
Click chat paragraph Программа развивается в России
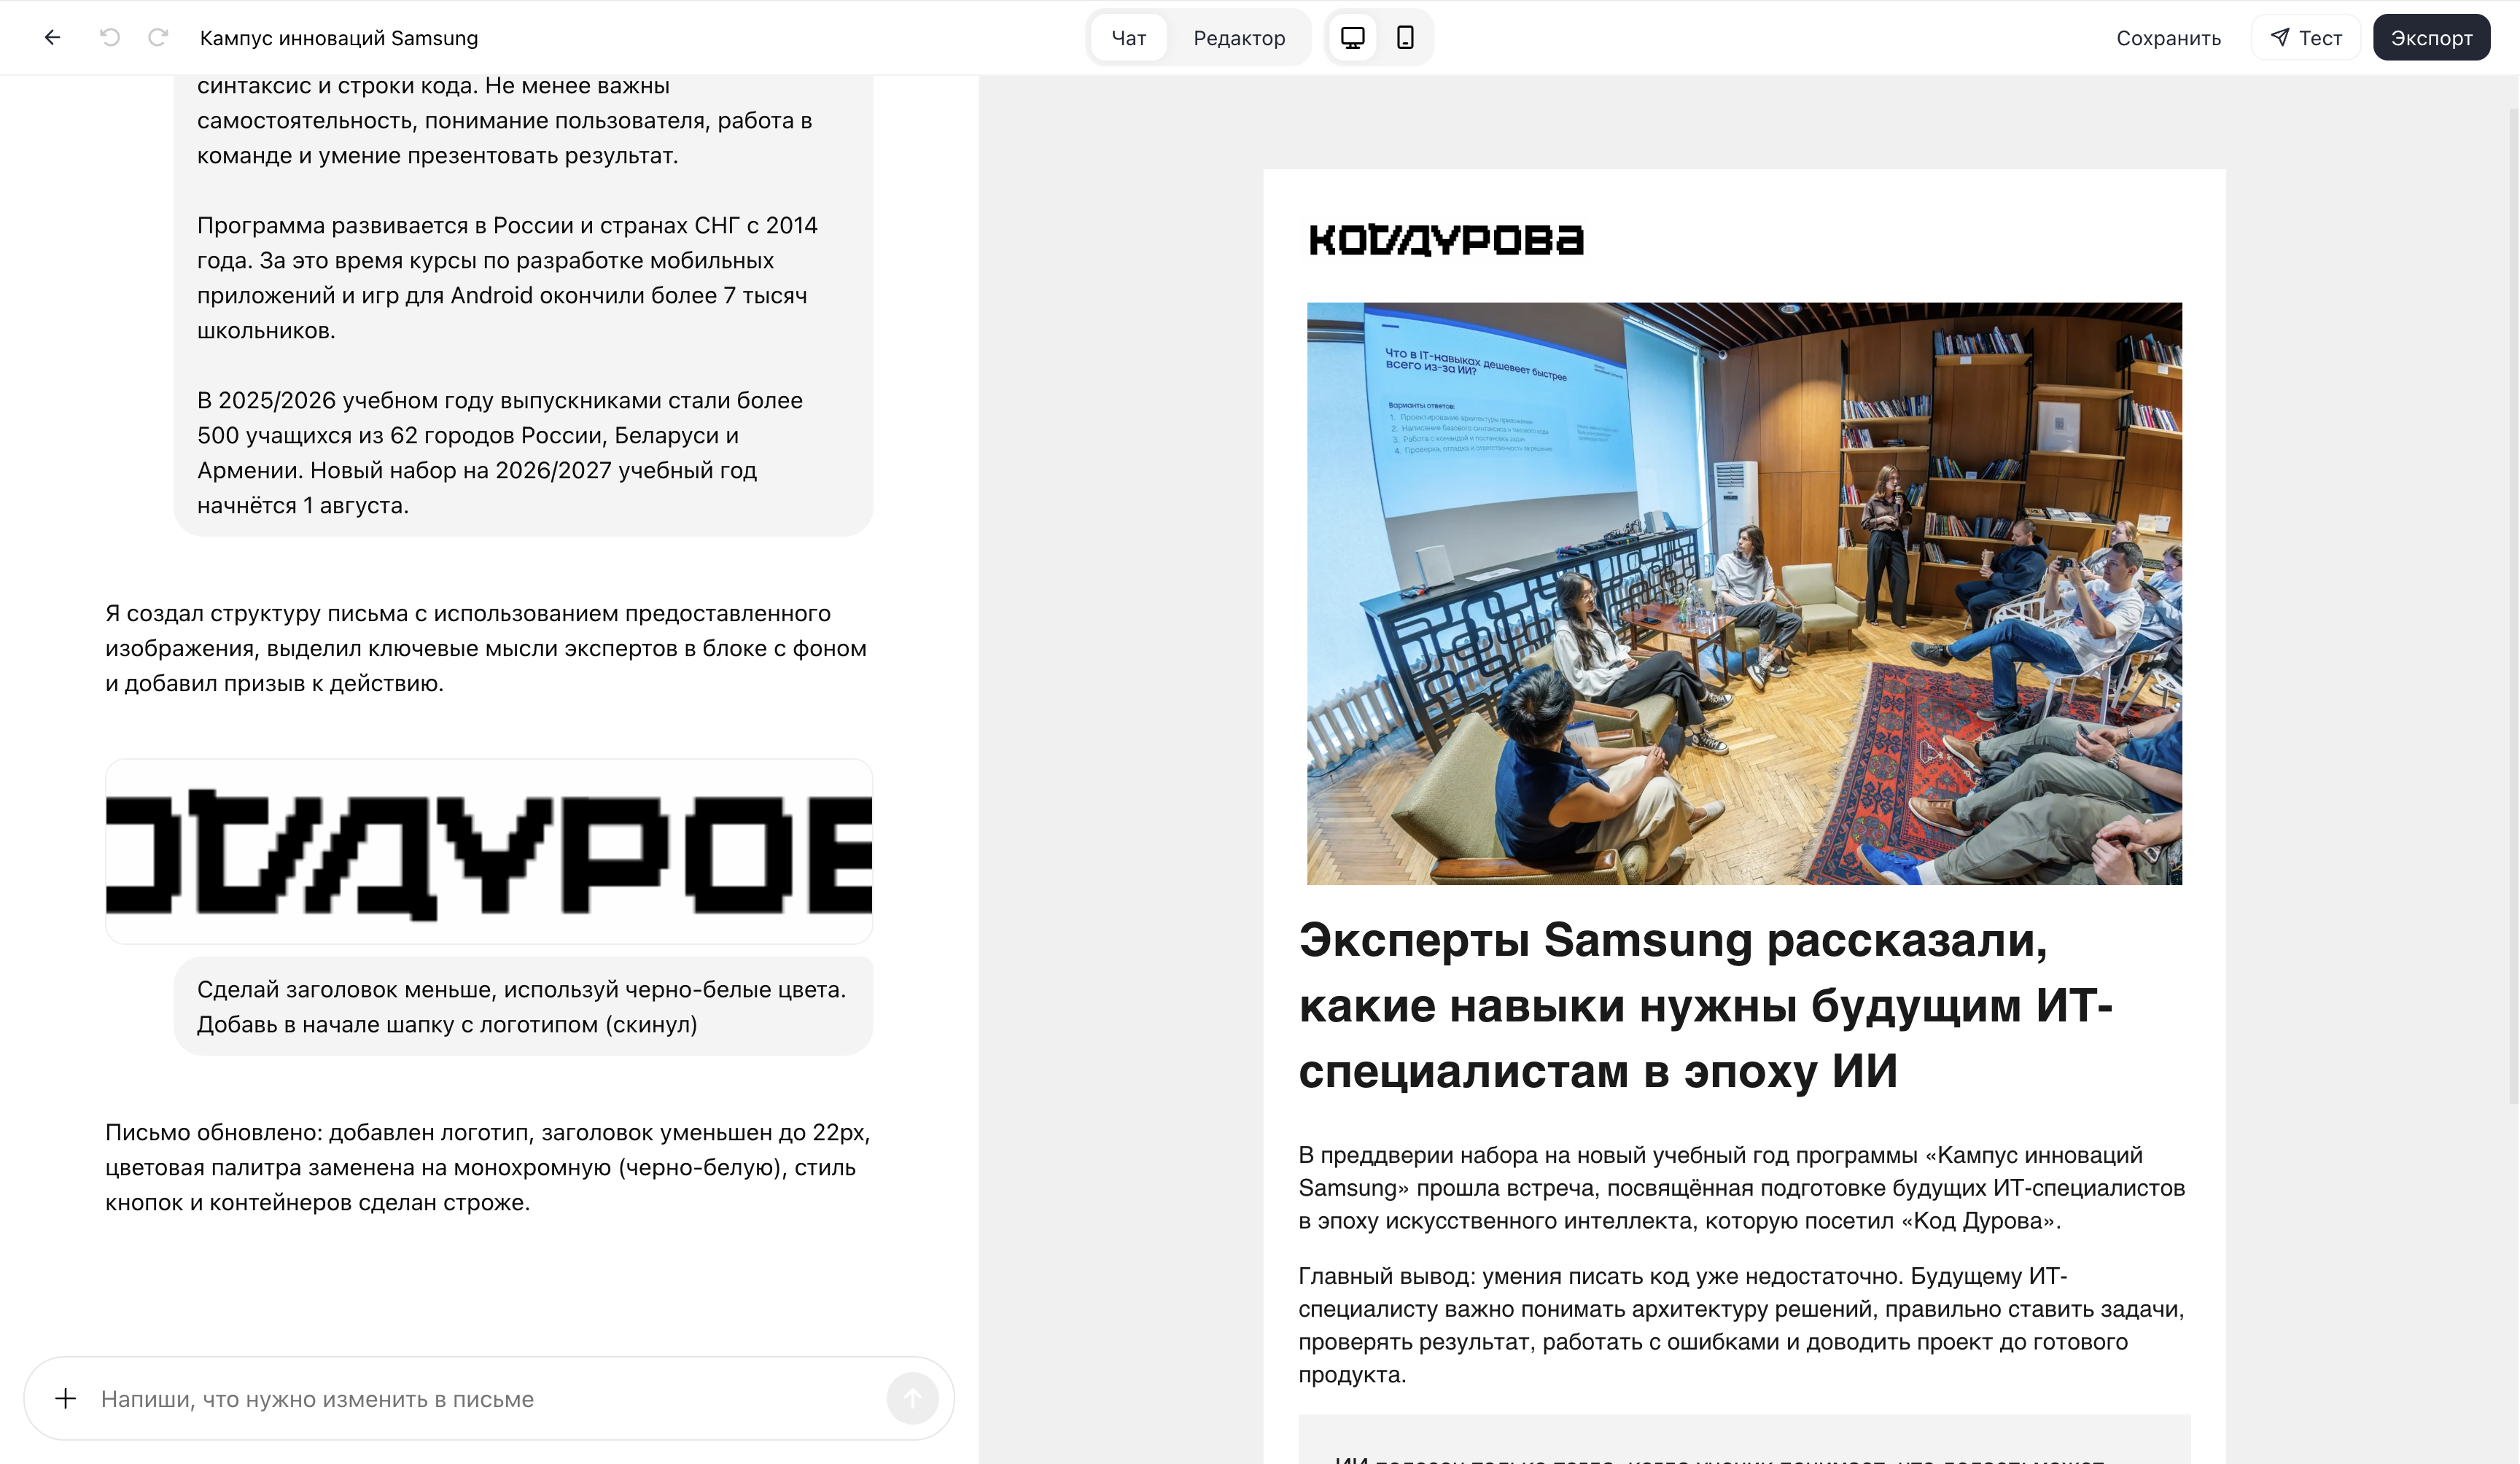(x=508, y=277)
